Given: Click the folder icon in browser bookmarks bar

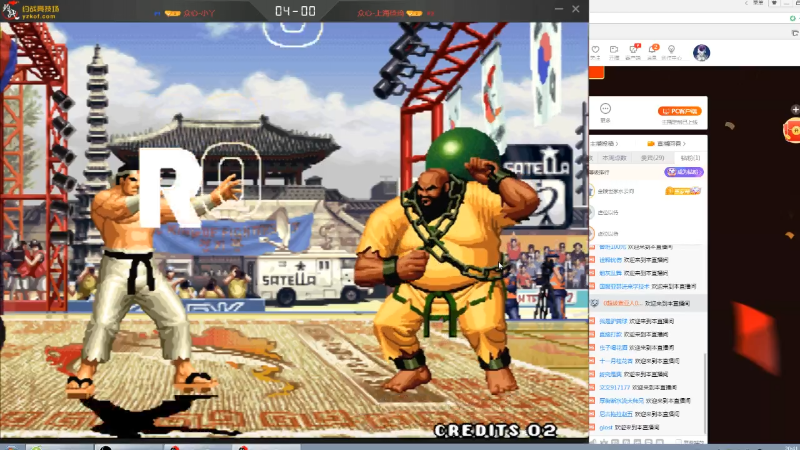Looking at the screenshot, I should point(795,33).
